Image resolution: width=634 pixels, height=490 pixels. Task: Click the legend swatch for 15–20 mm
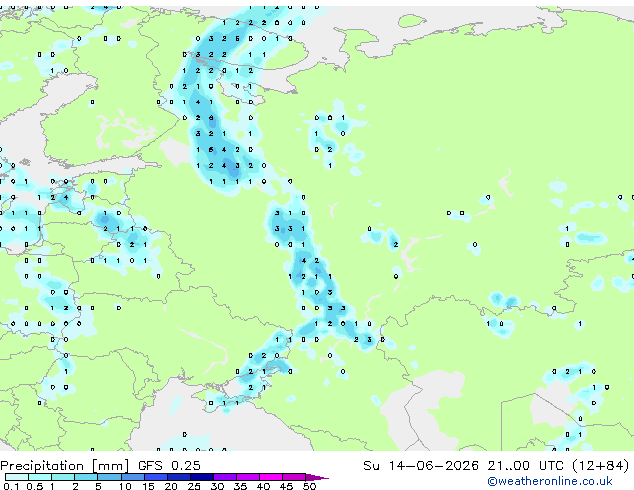pyautogui.click(x=156, y=477)
